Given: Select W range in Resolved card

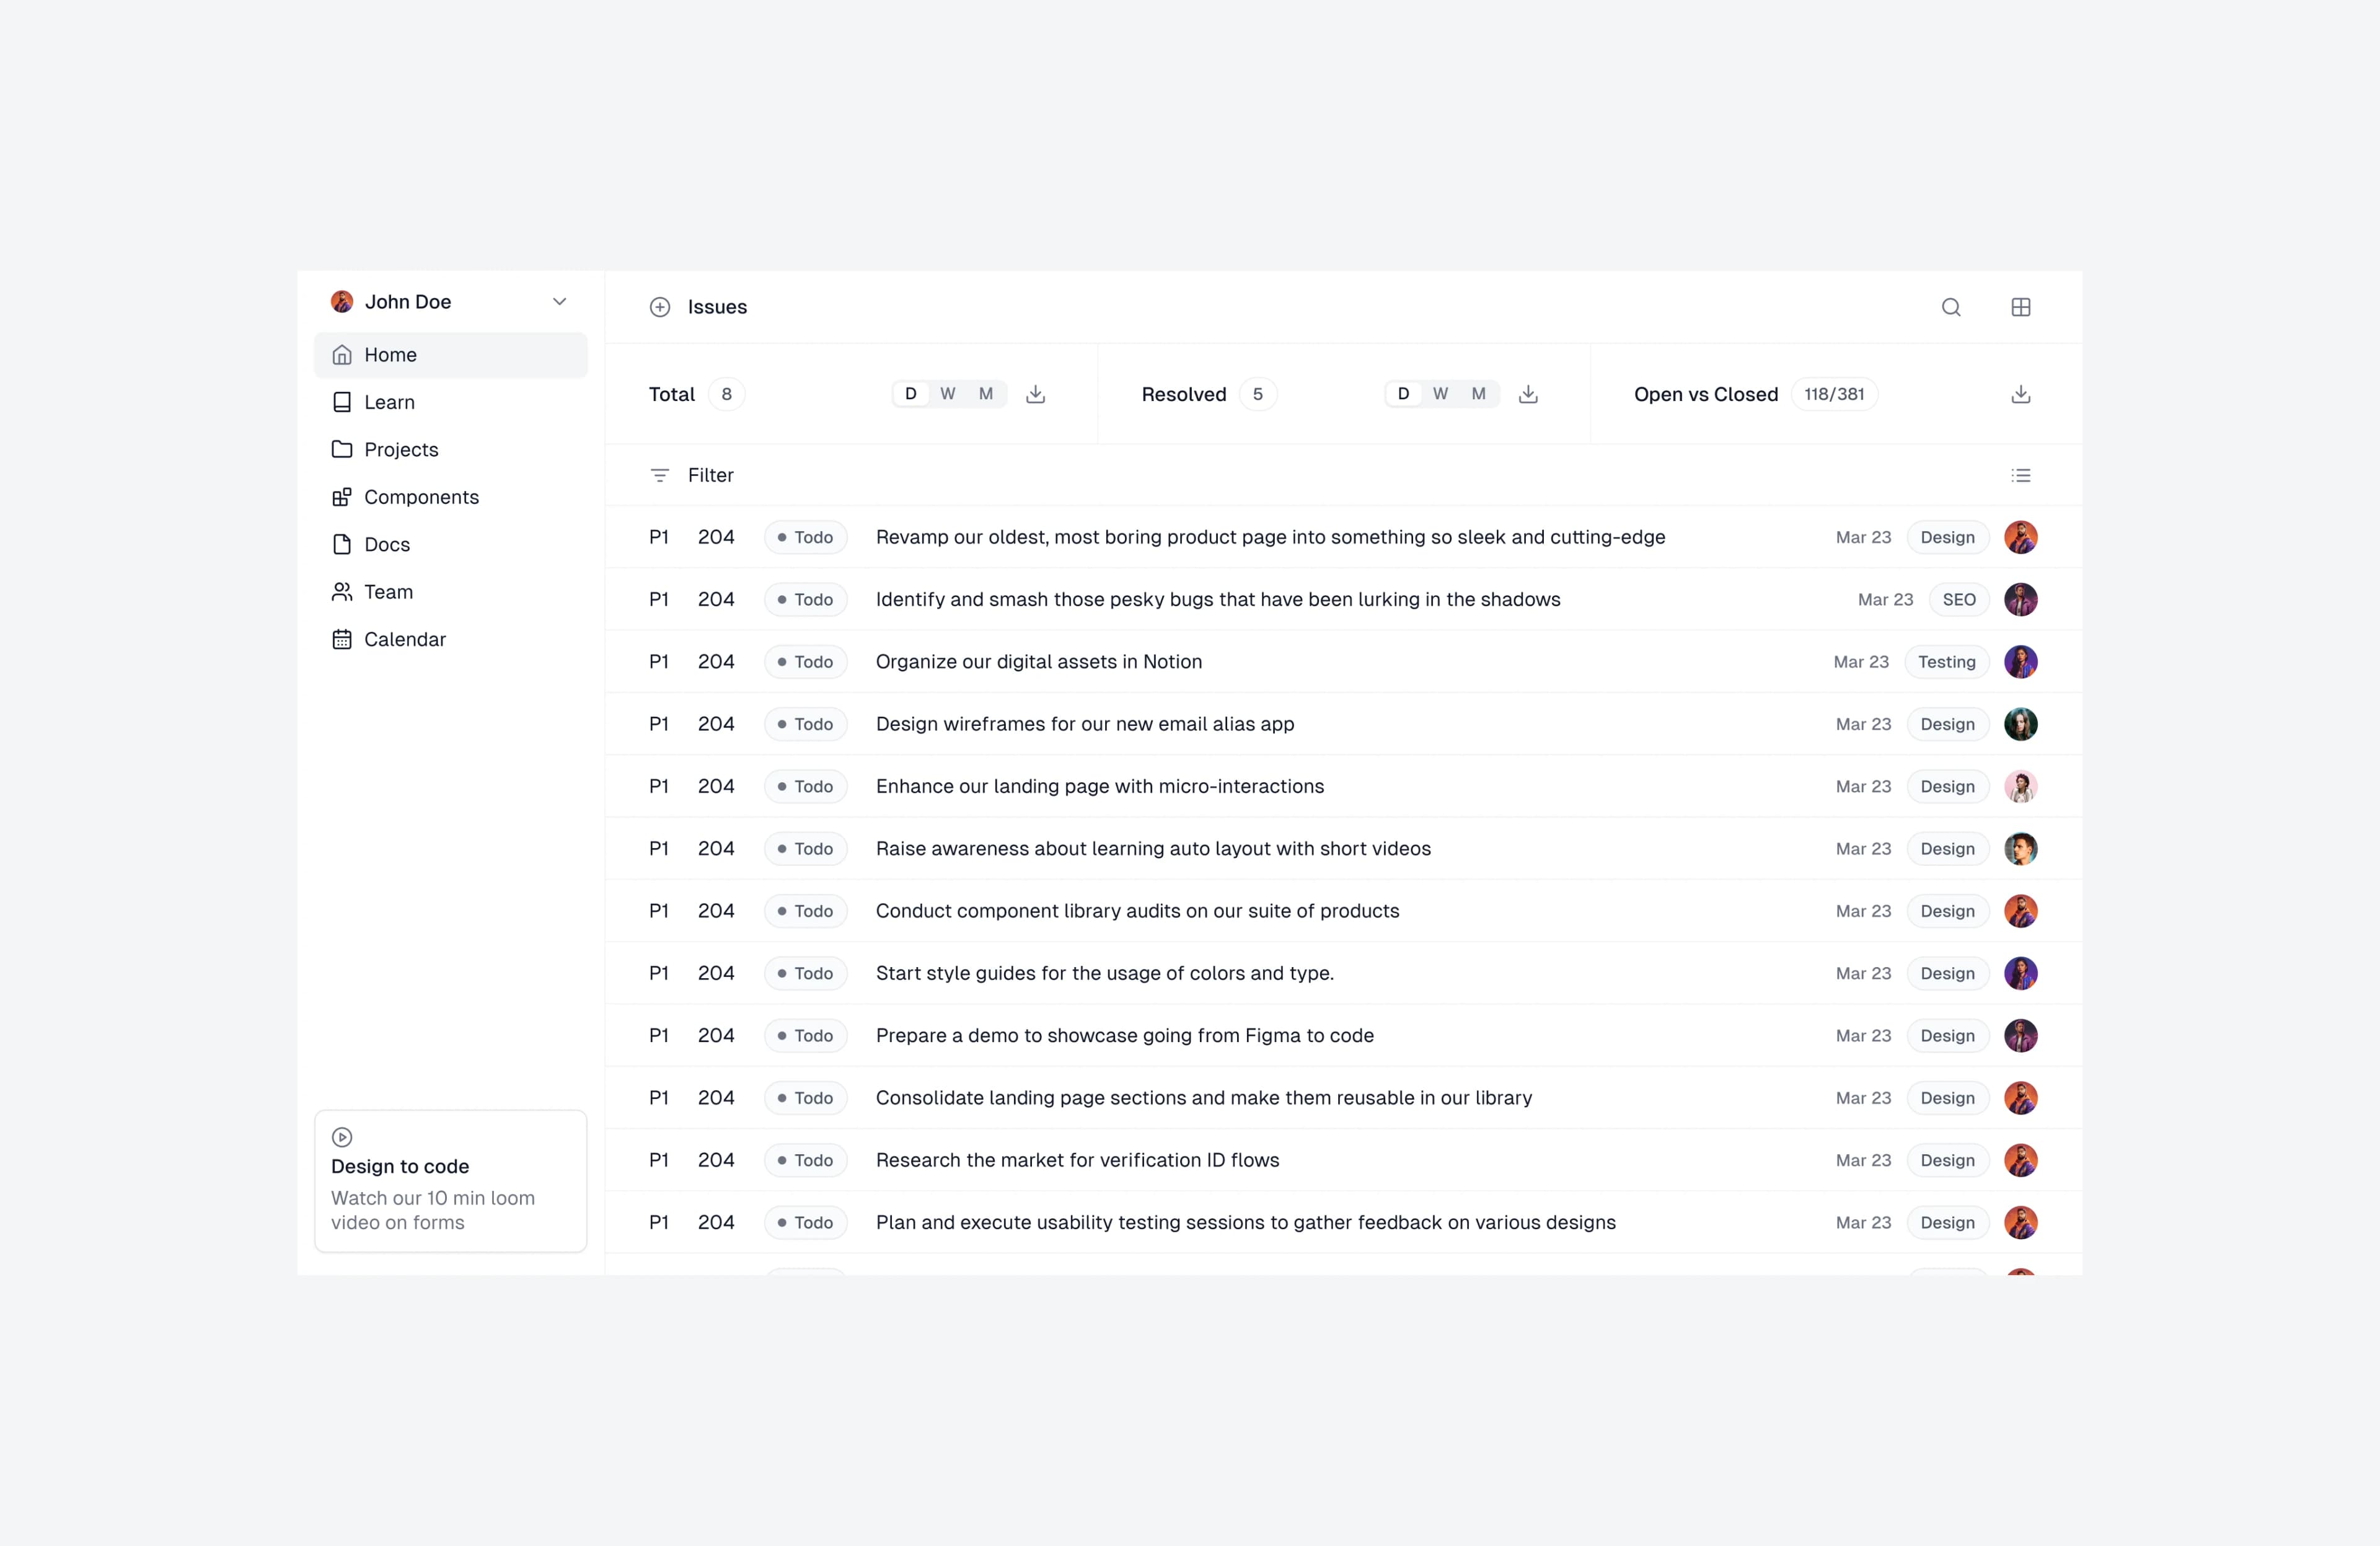Looking at the screenshot, I should coord(1441,394).
